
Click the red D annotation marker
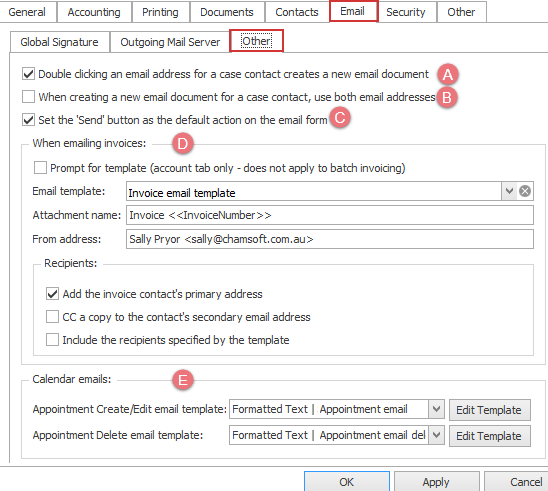[183, 143]
